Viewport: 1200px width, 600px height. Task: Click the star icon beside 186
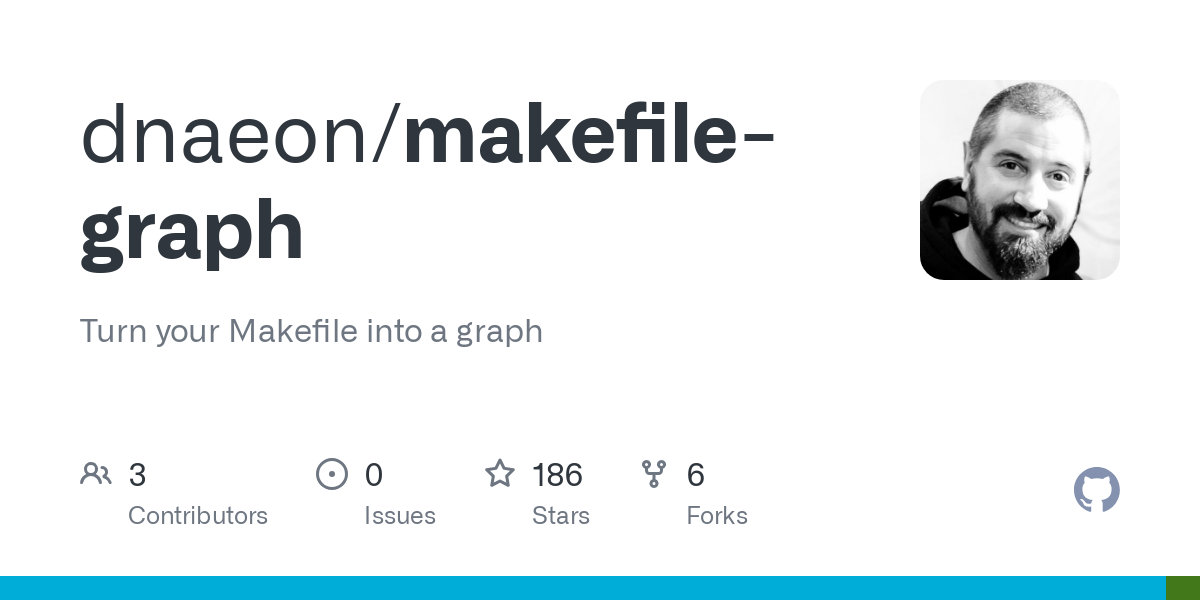[500, 473]
